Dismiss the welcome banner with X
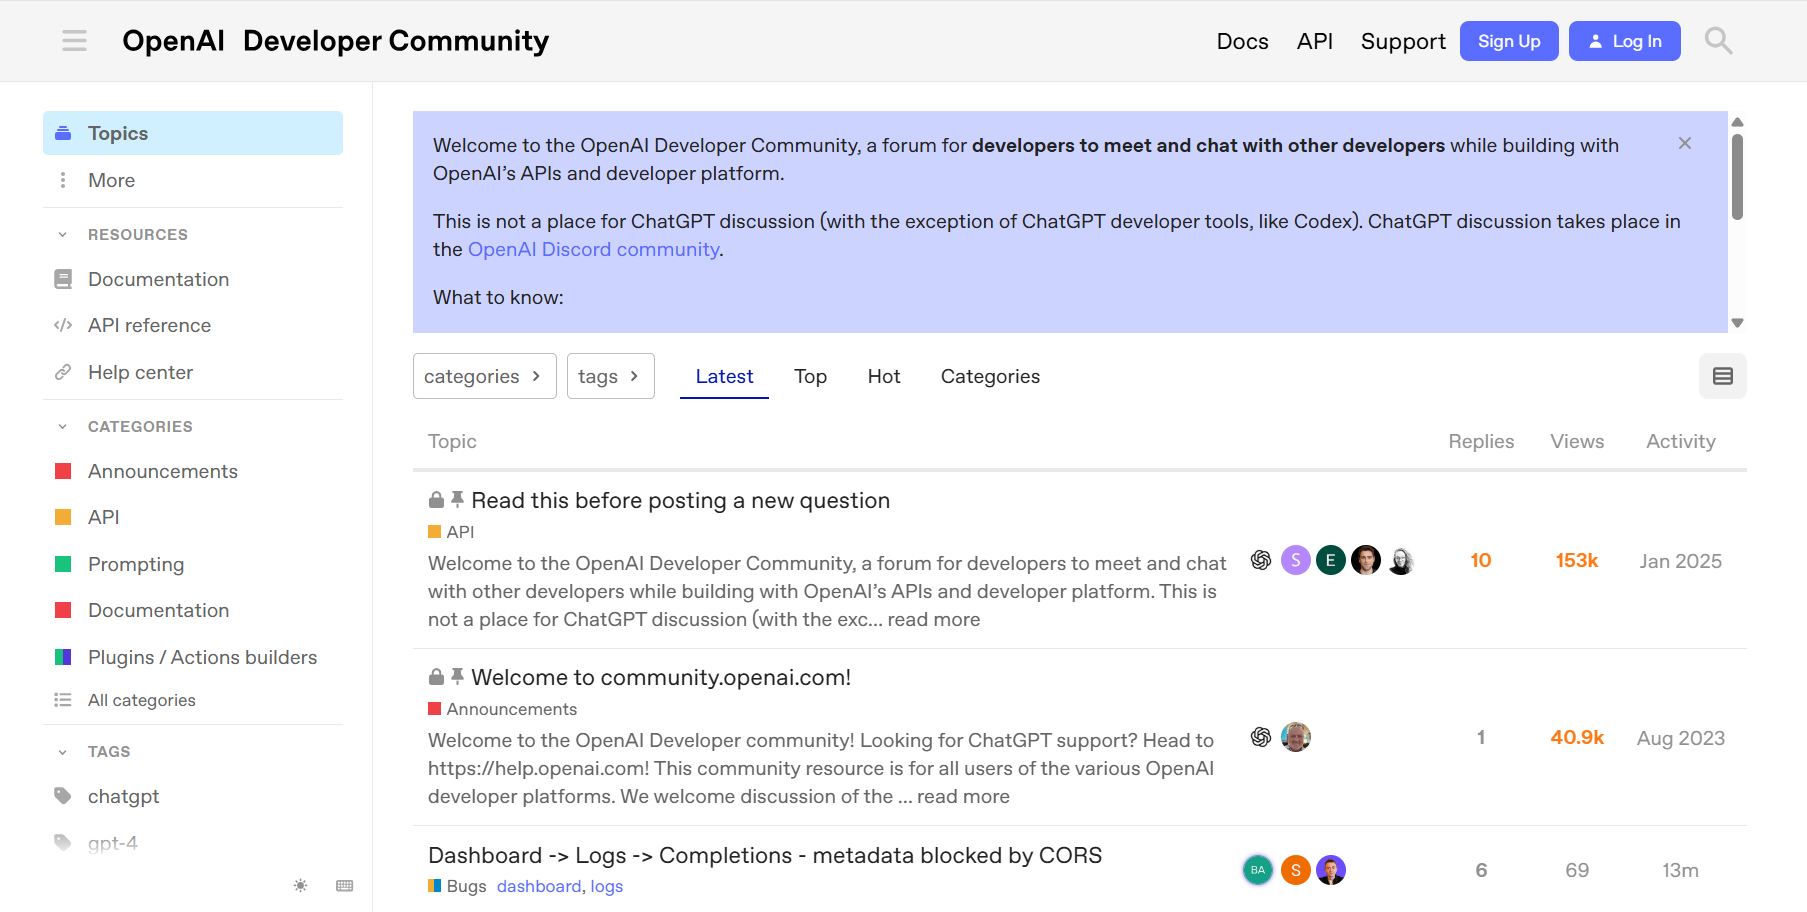The height and width of the screenshot is (912, 1807). pos(1685,144)
